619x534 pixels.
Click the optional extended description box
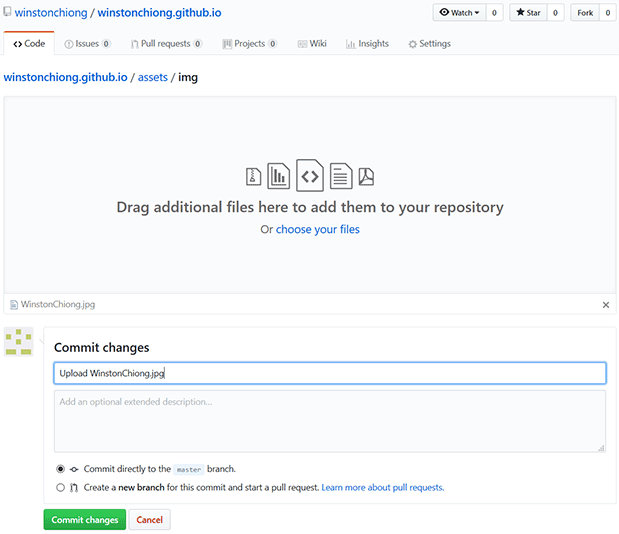tap(330, 421)
